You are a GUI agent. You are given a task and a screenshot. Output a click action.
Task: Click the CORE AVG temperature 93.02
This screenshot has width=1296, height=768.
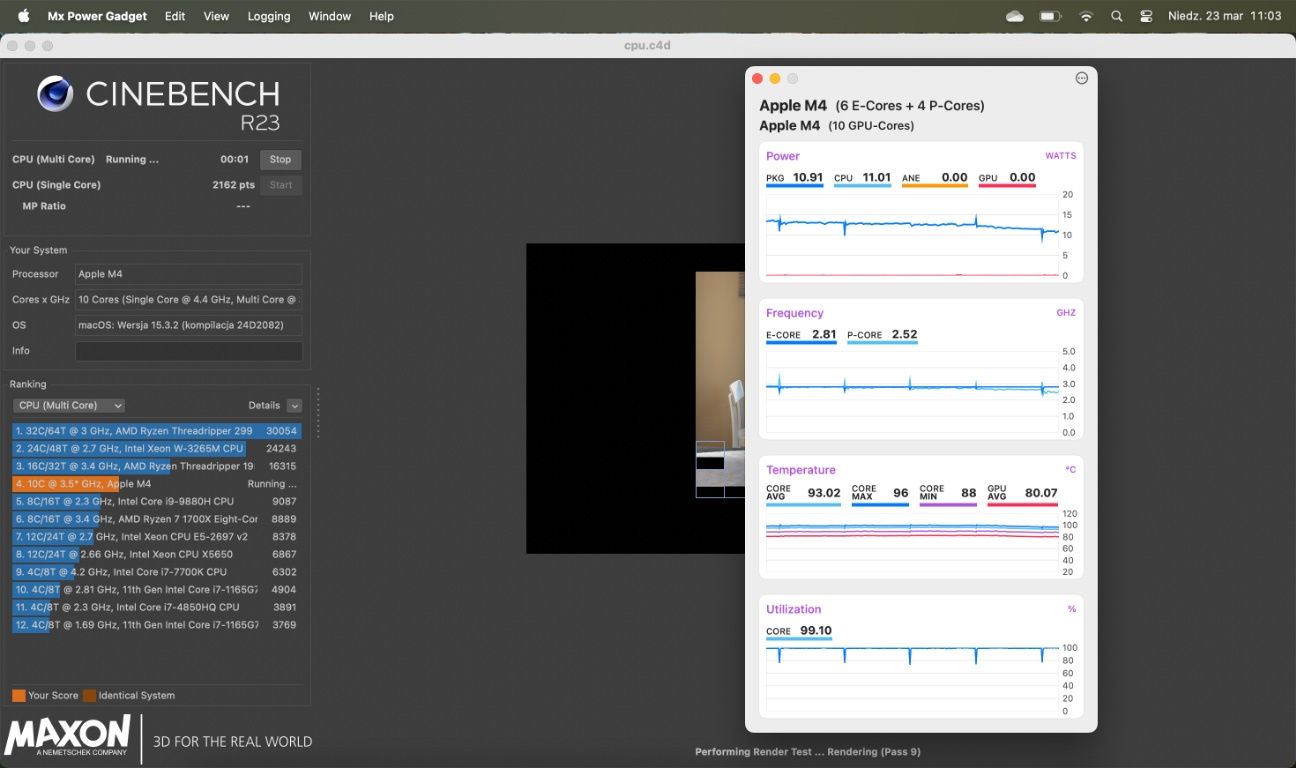(824, 493)
